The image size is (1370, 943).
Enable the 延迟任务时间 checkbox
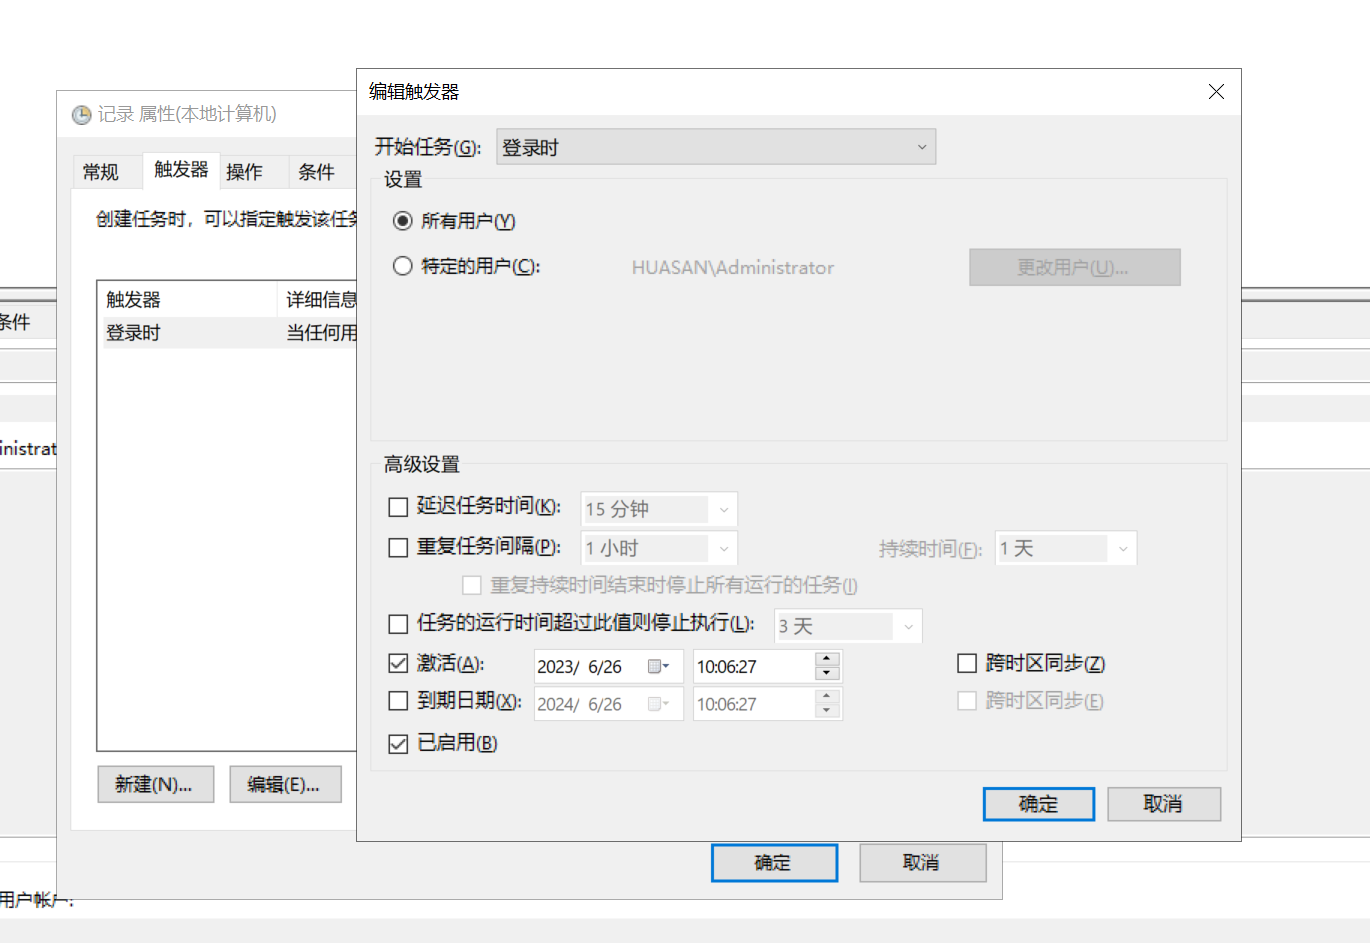coord(398,507)
